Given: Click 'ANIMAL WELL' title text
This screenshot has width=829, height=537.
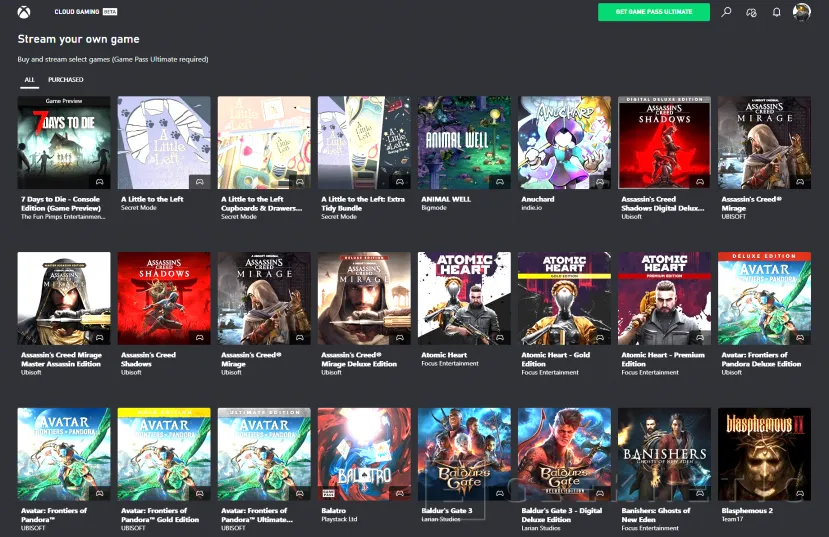Looking at the screenshot, I should coord(446,199).
